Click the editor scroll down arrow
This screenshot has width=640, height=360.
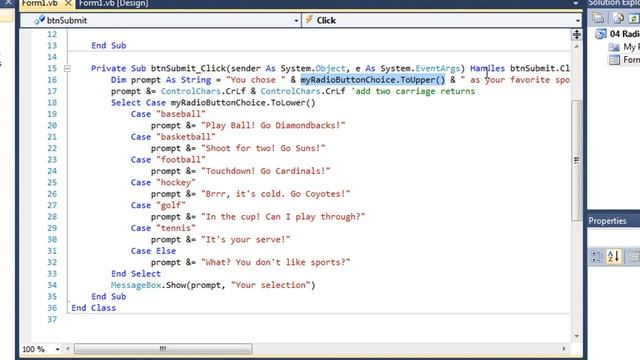(576, 336)
